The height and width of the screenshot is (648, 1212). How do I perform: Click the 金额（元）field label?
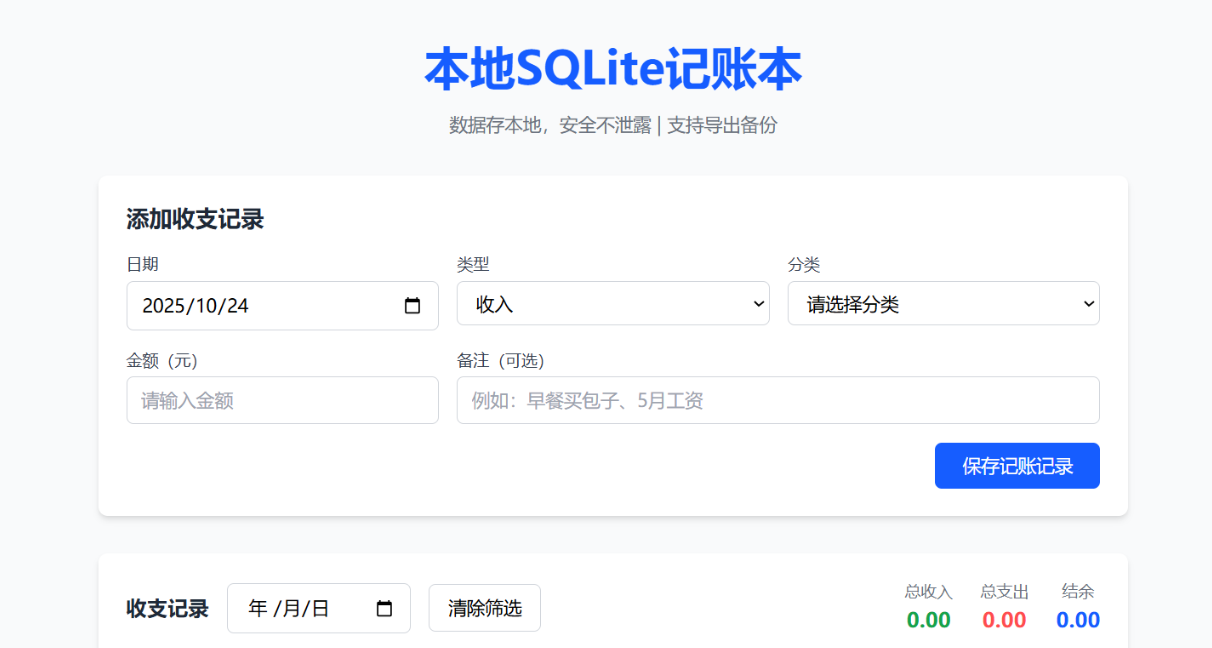click(169, 360)
